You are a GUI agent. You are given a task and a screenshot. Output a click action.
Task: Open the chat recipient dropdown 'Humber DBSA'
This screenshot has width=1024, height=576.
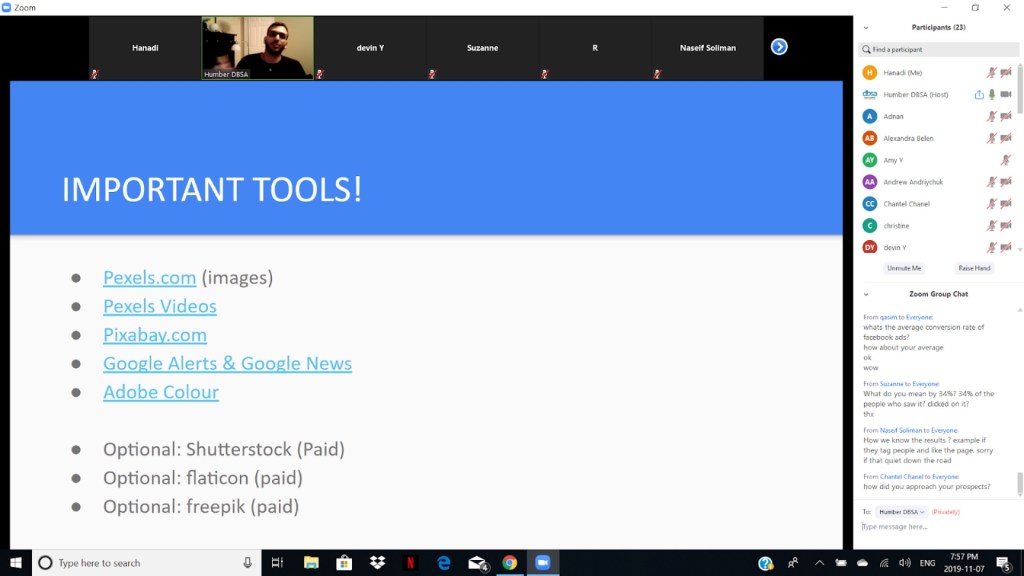coord(902,512)
